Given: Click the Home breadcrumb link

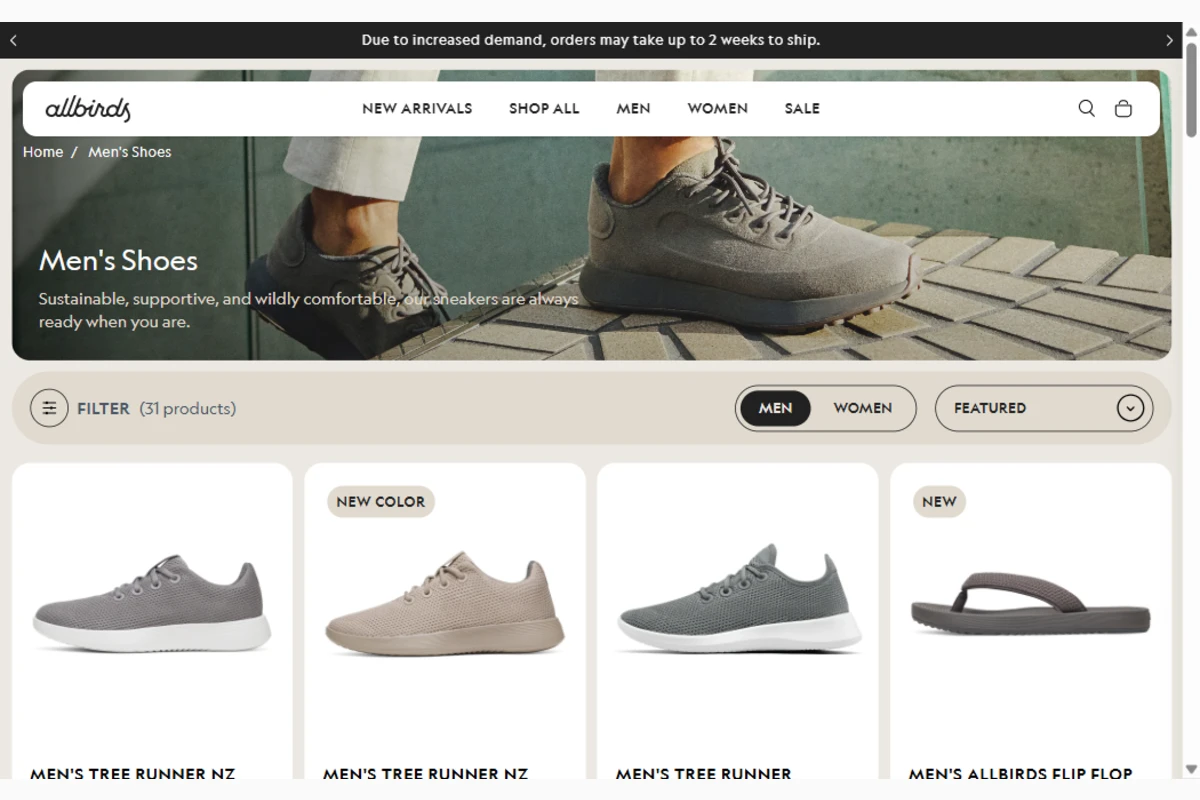Looking at the screenshot, I should tap(43, 152).
